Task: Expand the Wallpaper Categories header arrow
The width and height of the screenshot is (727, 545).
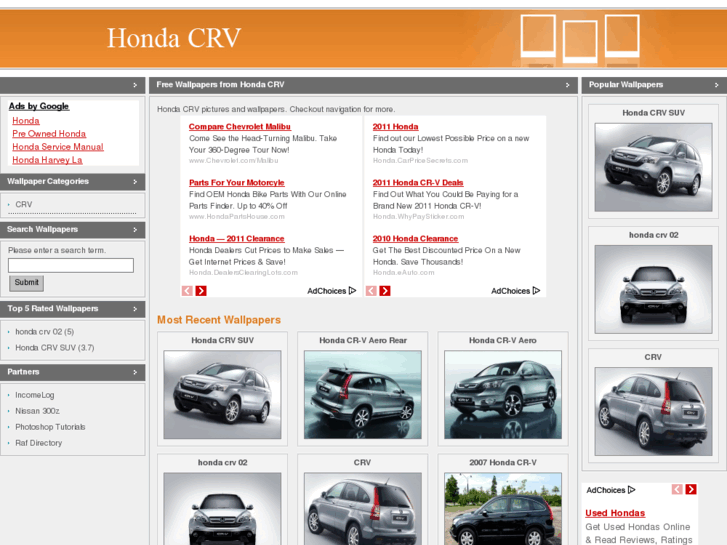Action: coord(135,181)
